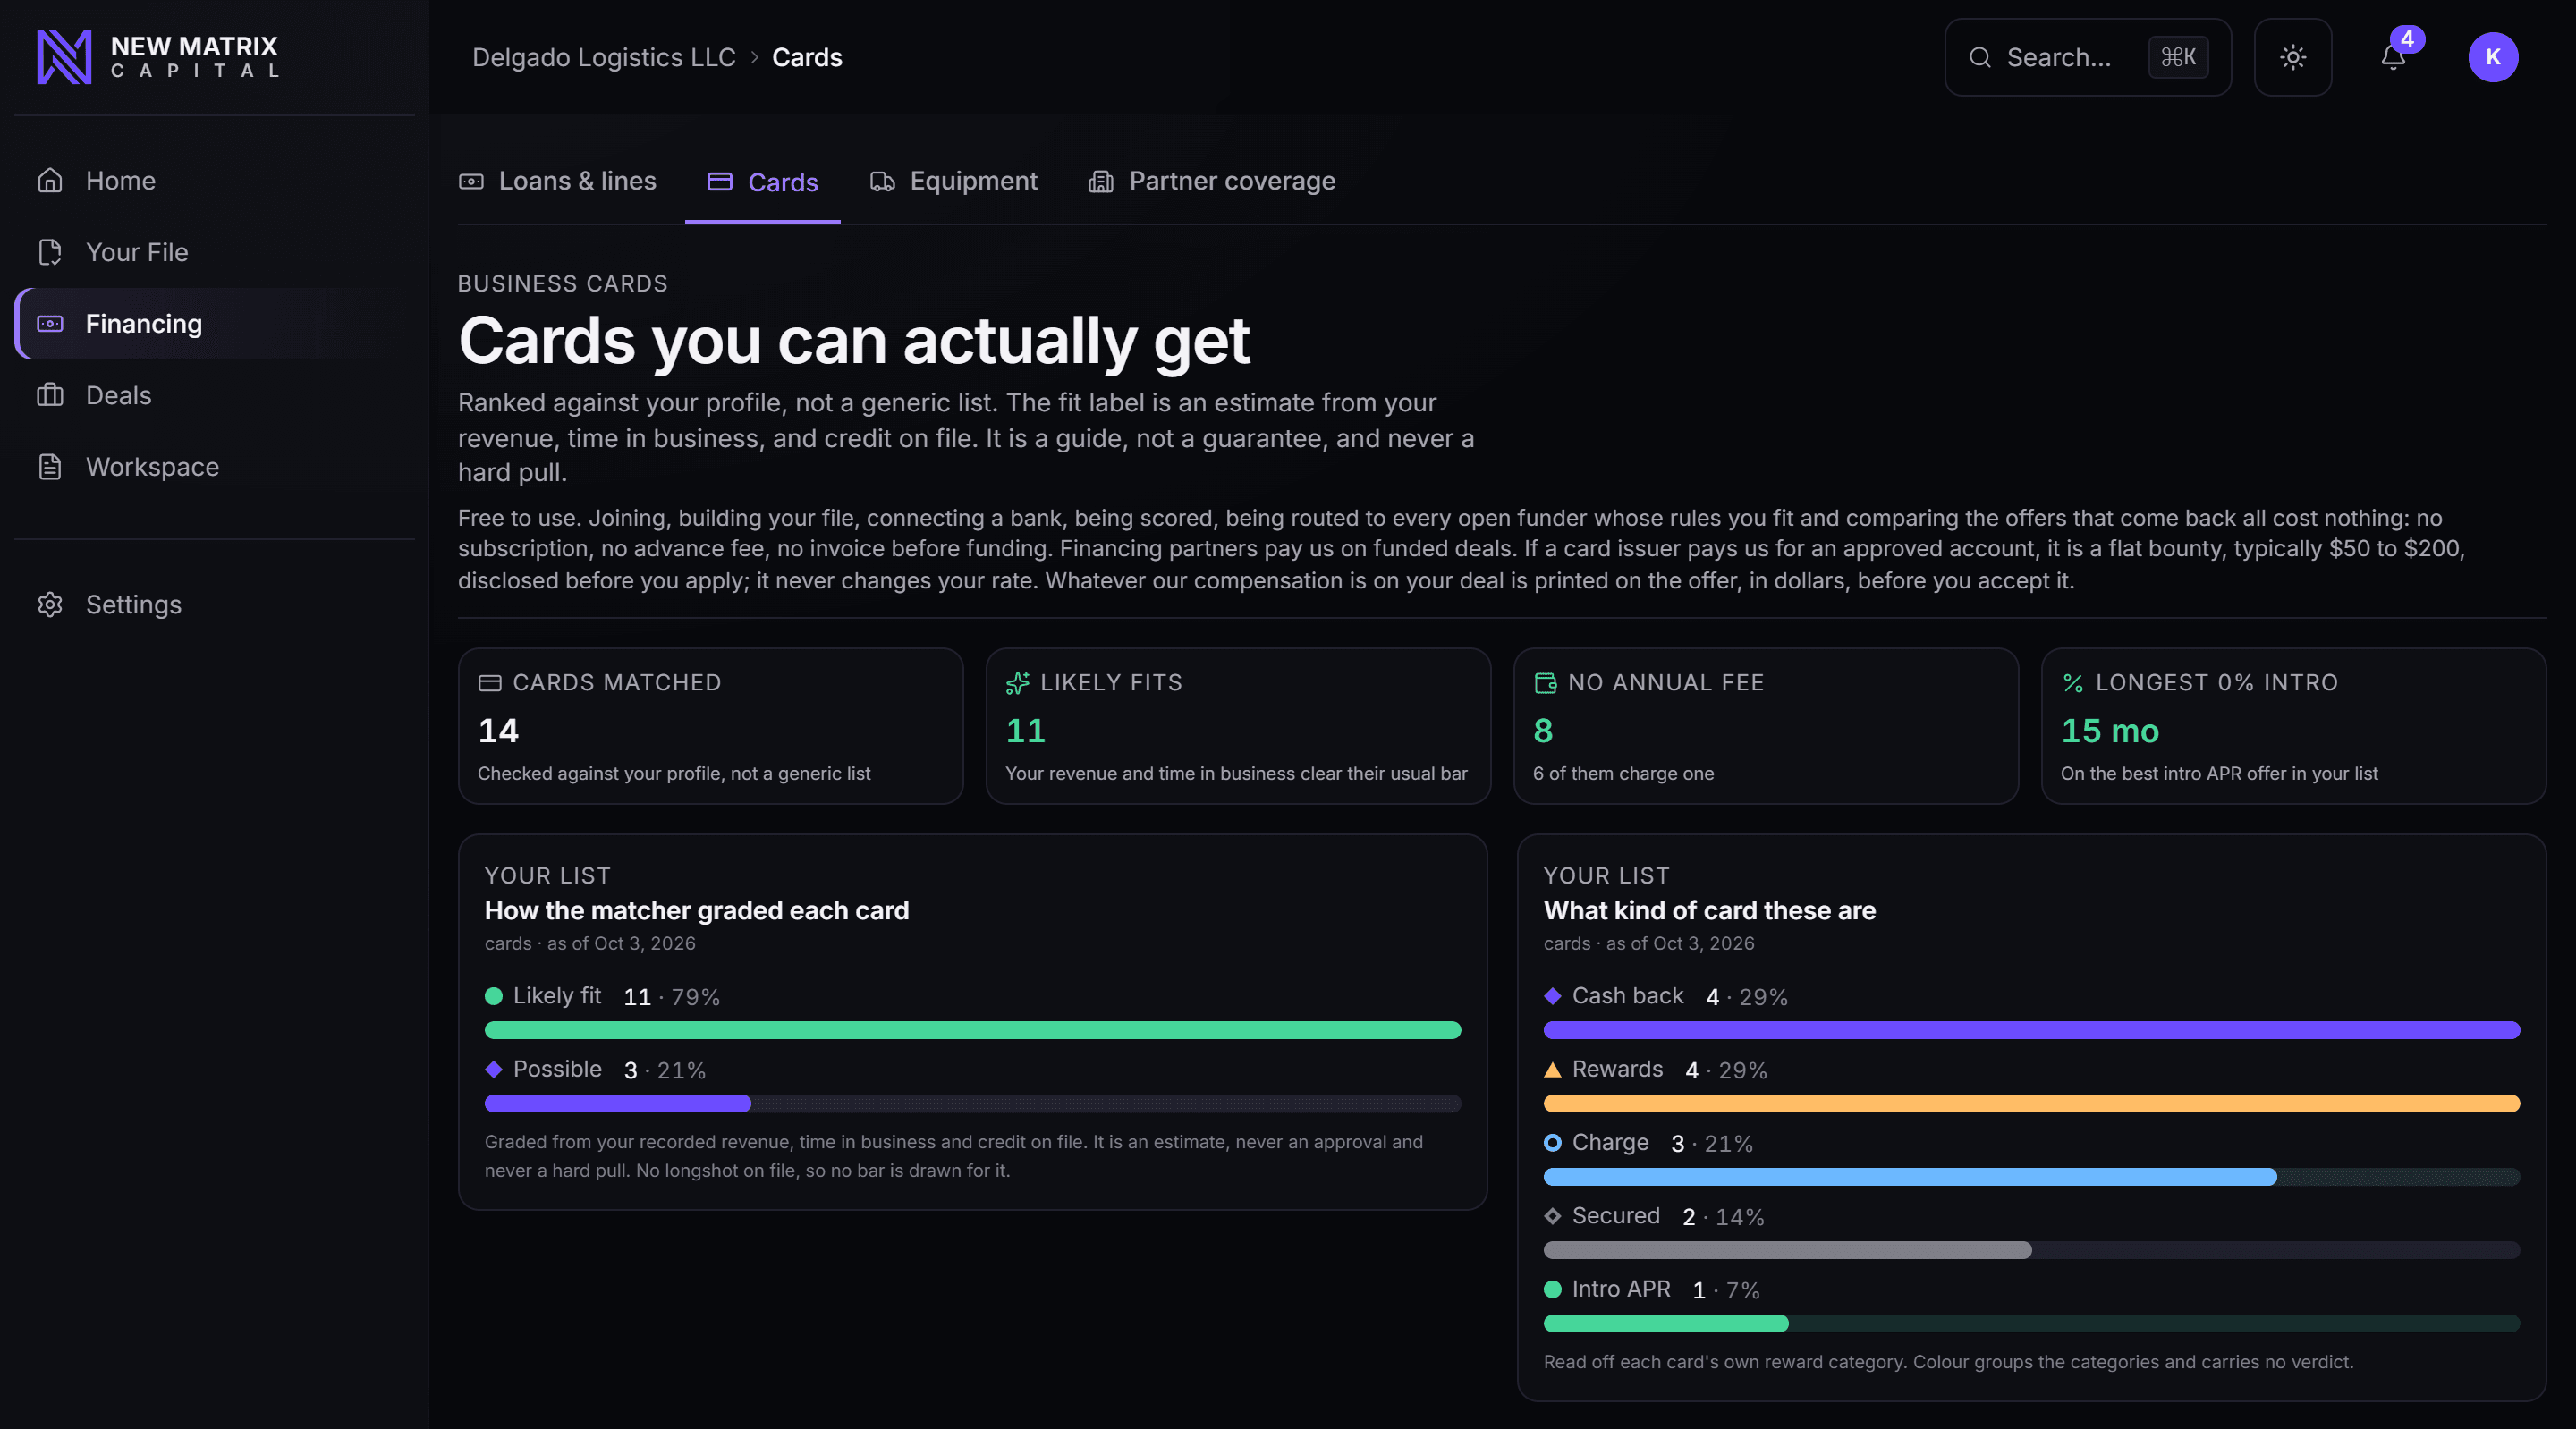This screenshot has height=1429, width=2576.
Task: Open notifications bell icon
Action: (x=2392, y=57)
